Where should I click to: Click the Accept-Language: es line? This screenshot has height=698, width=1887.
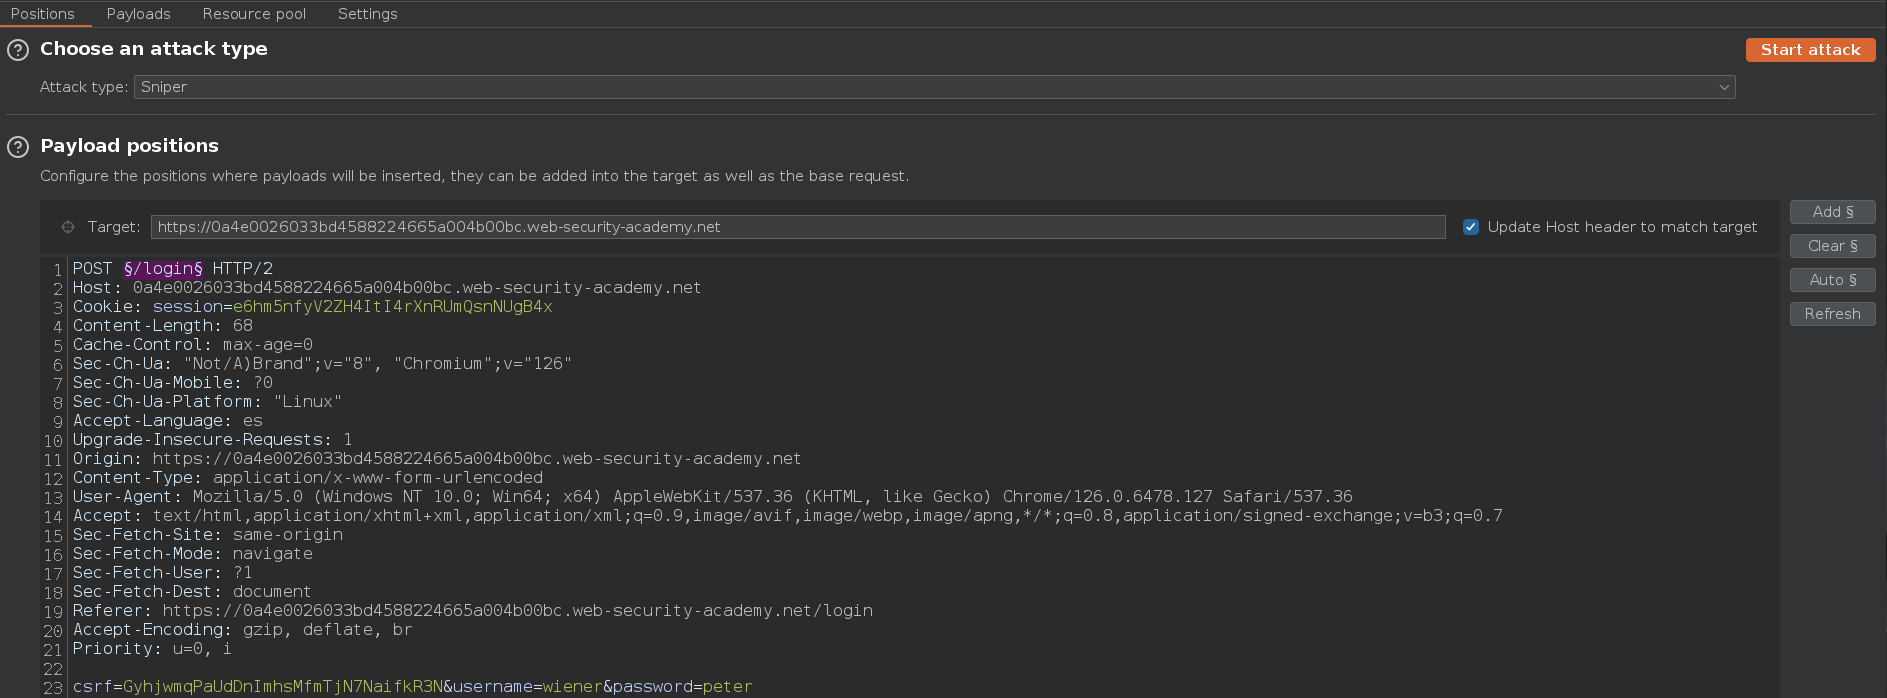point(168,421)
